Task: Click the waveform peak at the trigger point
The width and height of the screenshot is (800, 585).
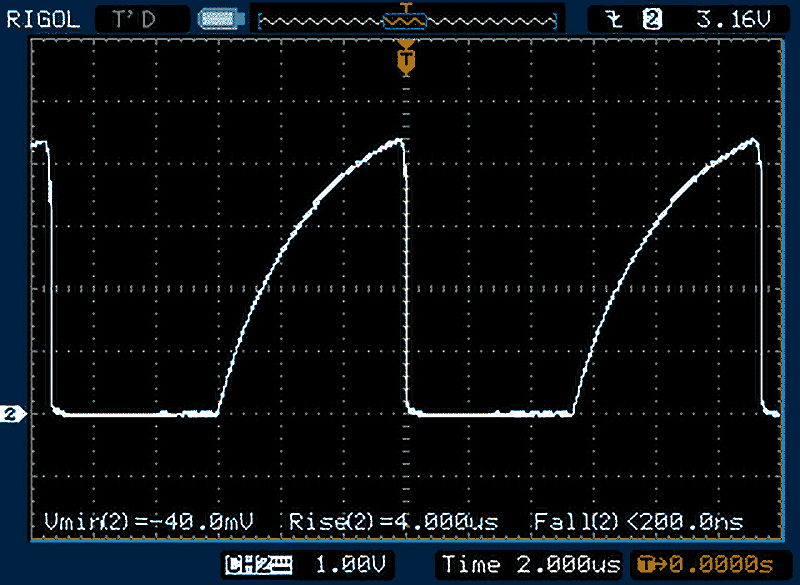Action: pyautogui.click(x=402, y=140)
